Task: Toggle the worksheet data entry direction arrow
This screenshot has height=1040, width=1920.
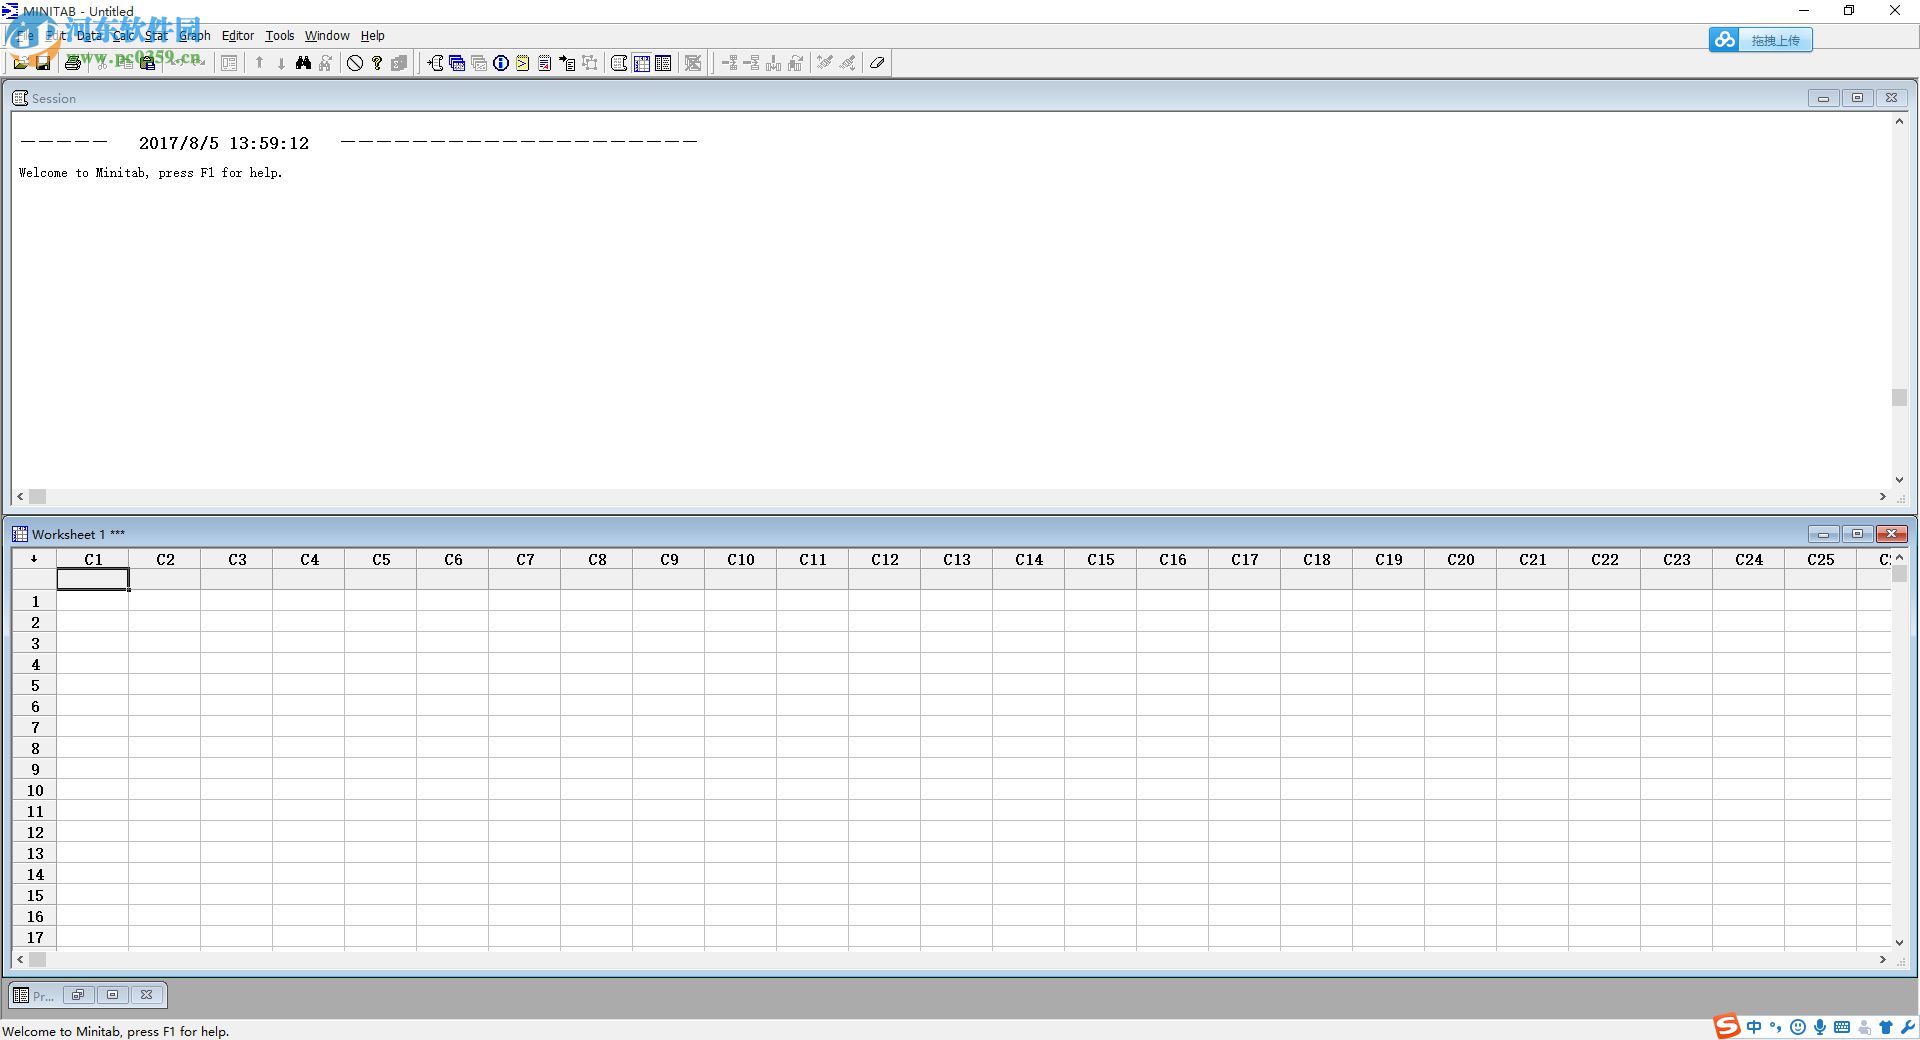Action: click(34, 559)
